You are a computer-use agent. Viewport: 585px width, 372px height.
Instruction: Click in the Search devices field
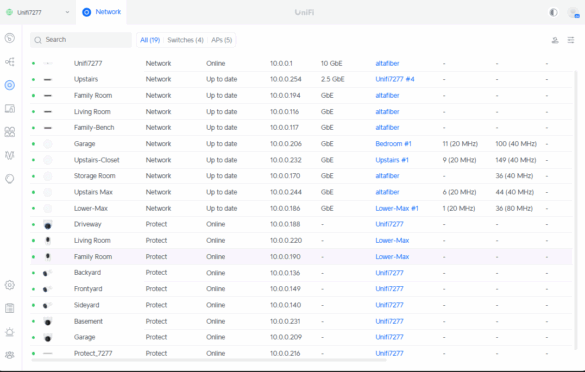[x=81, y=40]
